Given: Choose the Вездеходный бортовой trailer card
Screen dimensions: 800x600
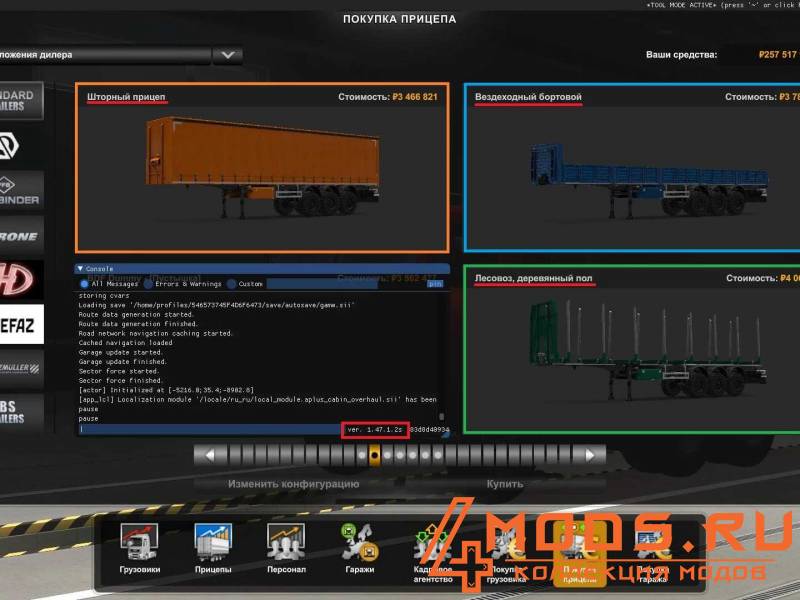Looking at the screenshot, I should (632, 167).
